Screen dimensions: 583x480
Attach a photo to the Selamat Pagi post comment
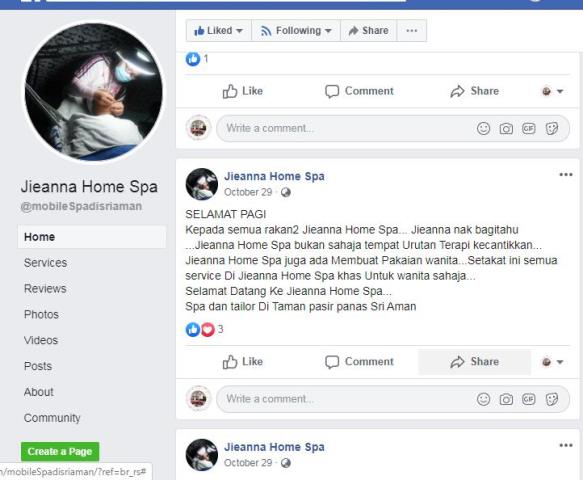click(506, 399)
